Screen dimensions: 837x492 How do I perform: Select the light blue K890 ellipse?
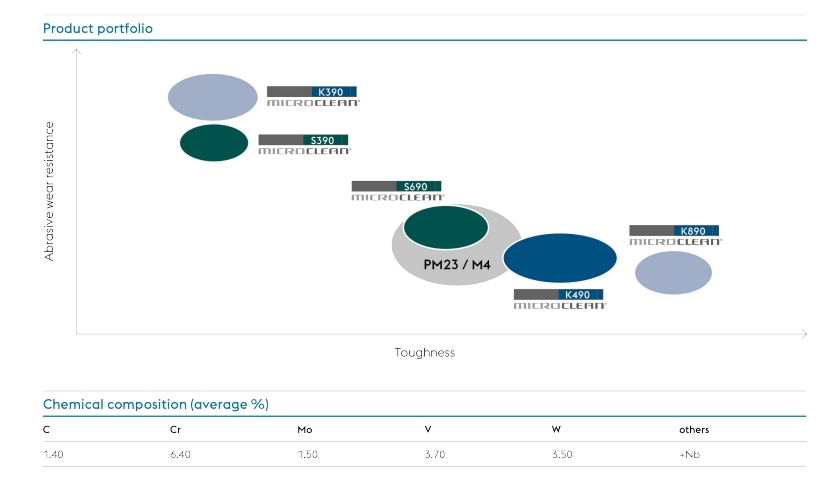pyautogui.click(x=673, y=272)
